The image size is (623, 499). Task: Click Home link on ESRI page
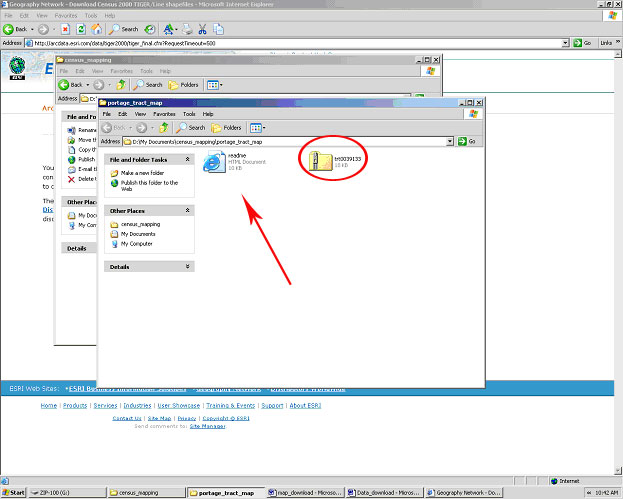tap(49, 406)
